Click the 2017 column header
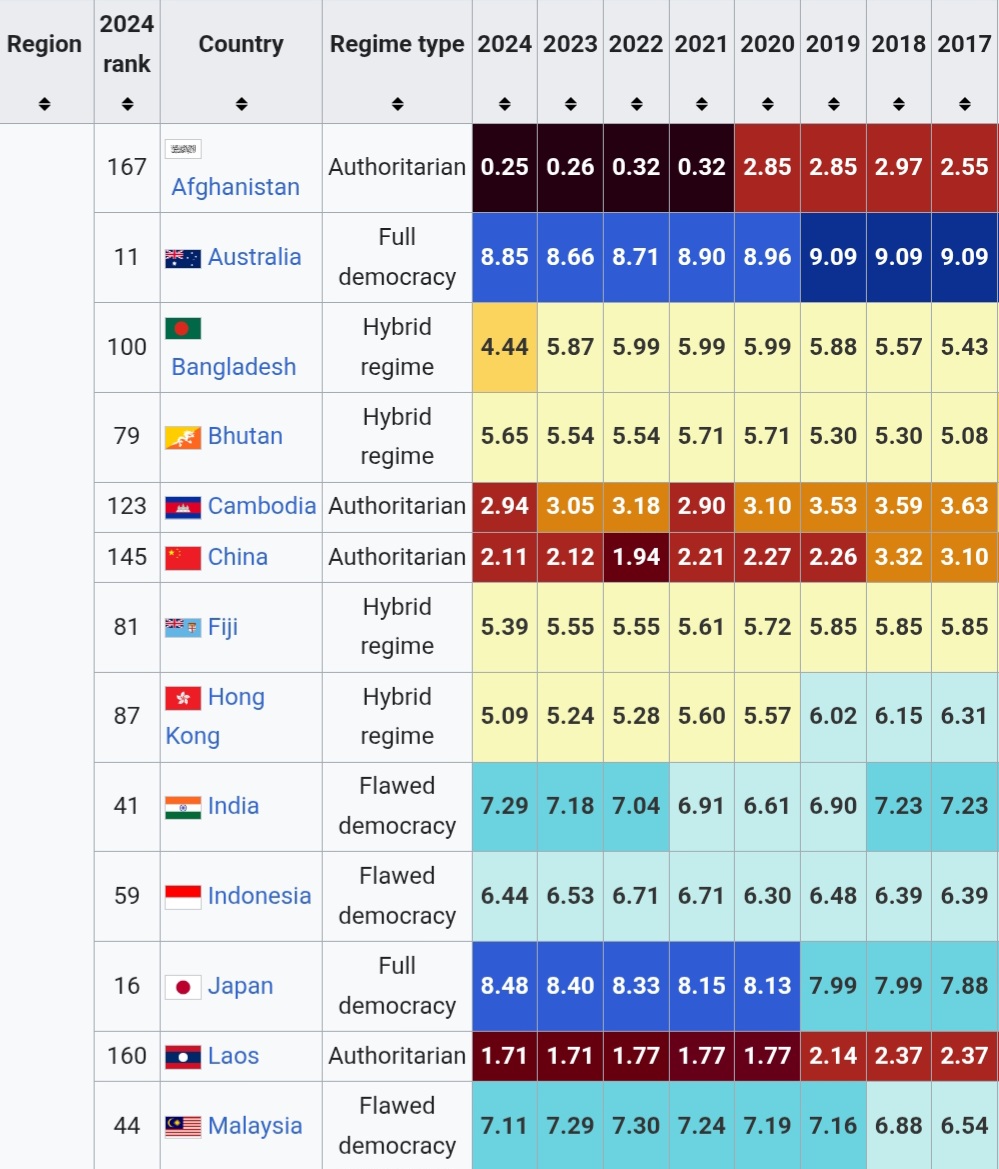 click(964, 45)
